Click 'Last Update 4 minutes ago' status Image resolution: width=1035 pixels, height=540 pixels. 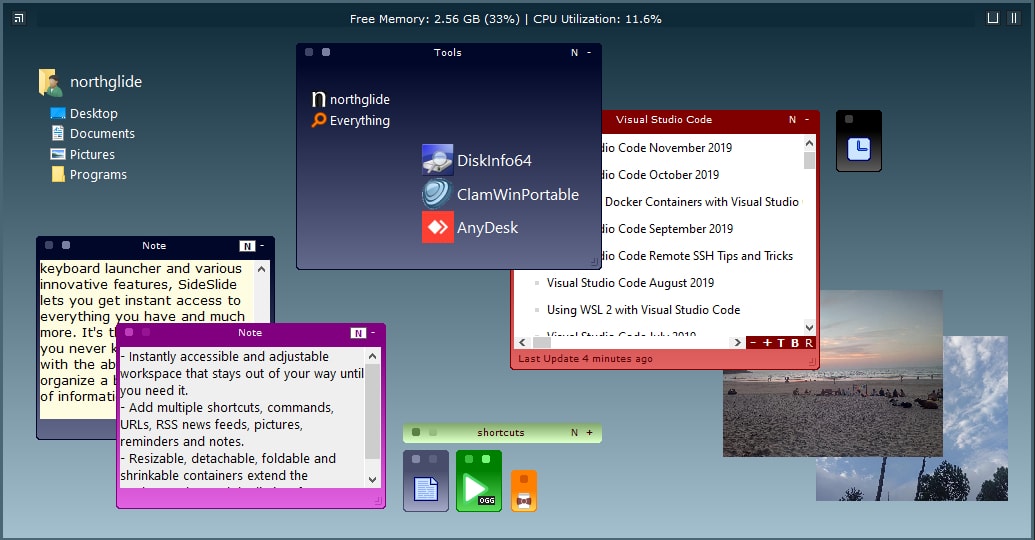tap(585, 358)
